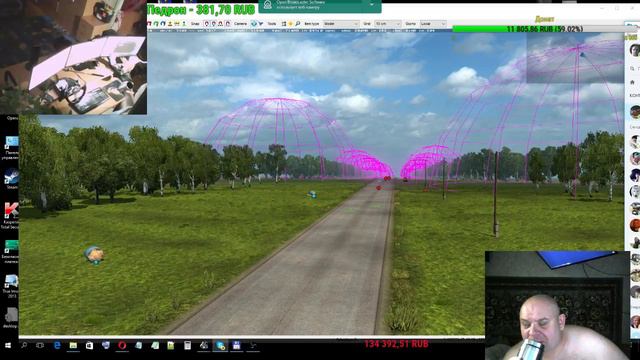
Task: Click the red magnet-shaped toolbar icon
Action: [149, 24]
